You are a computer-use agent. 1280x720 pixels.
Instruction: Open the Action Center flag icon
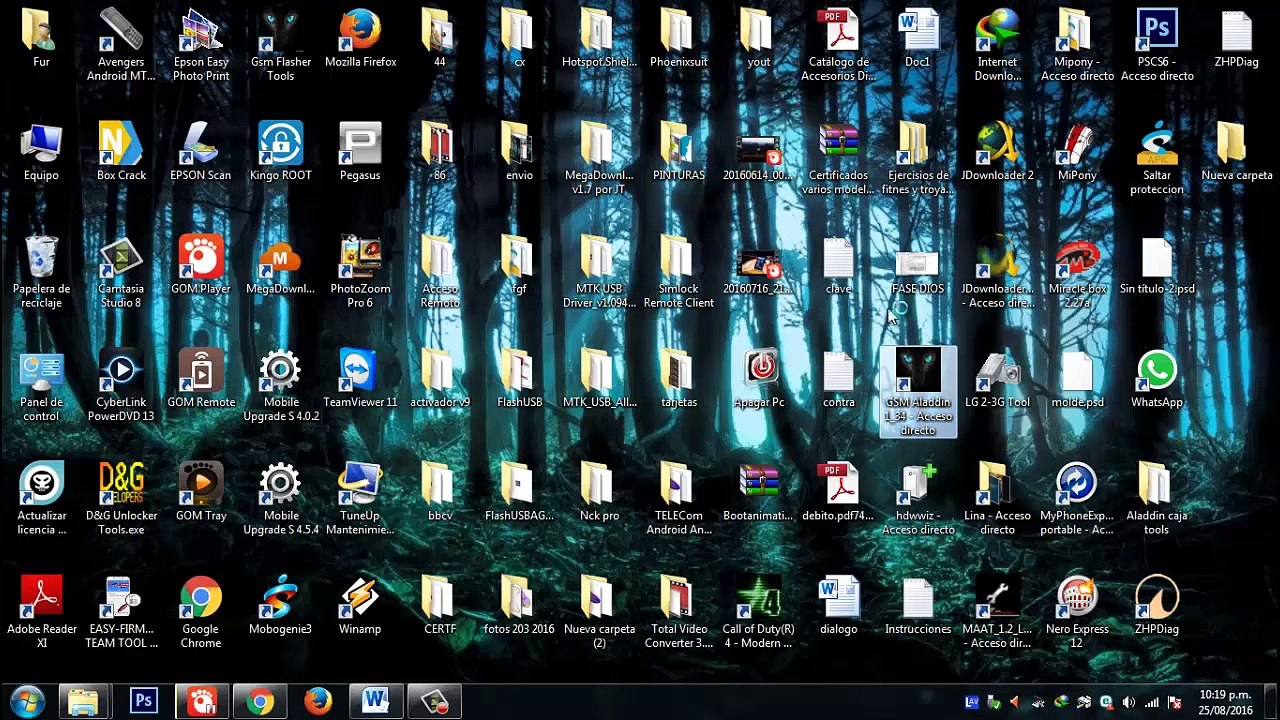pyautogui.click(x=1175, y=702)
